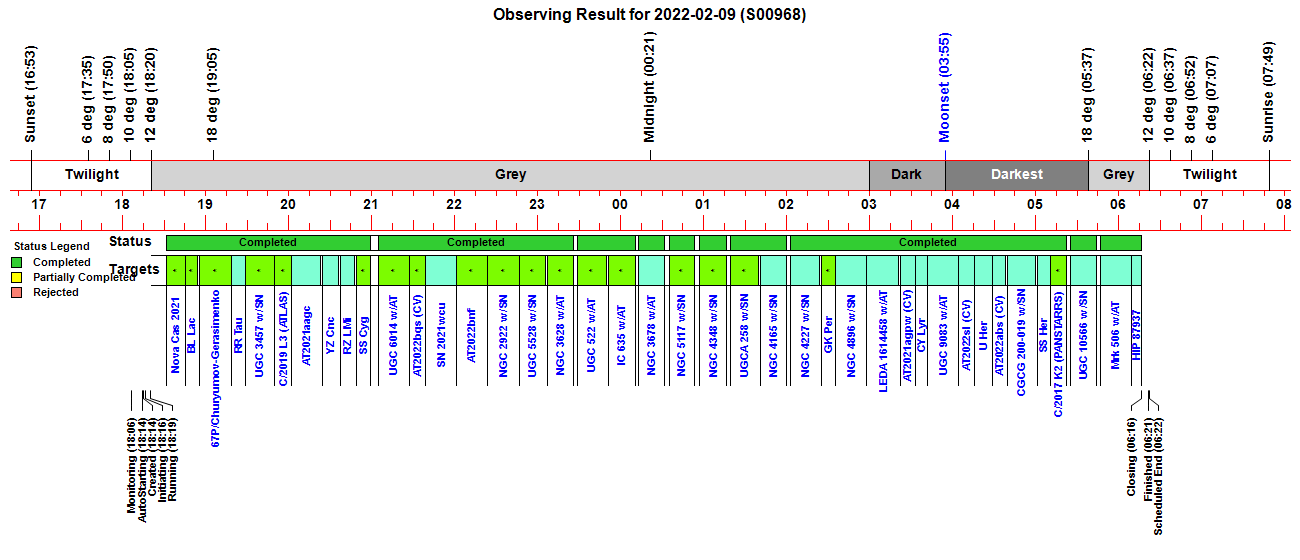Open IC 635 w/AT target
Image resolution: width=1300 pixels, height=560 pixels.
coord(621,336)
